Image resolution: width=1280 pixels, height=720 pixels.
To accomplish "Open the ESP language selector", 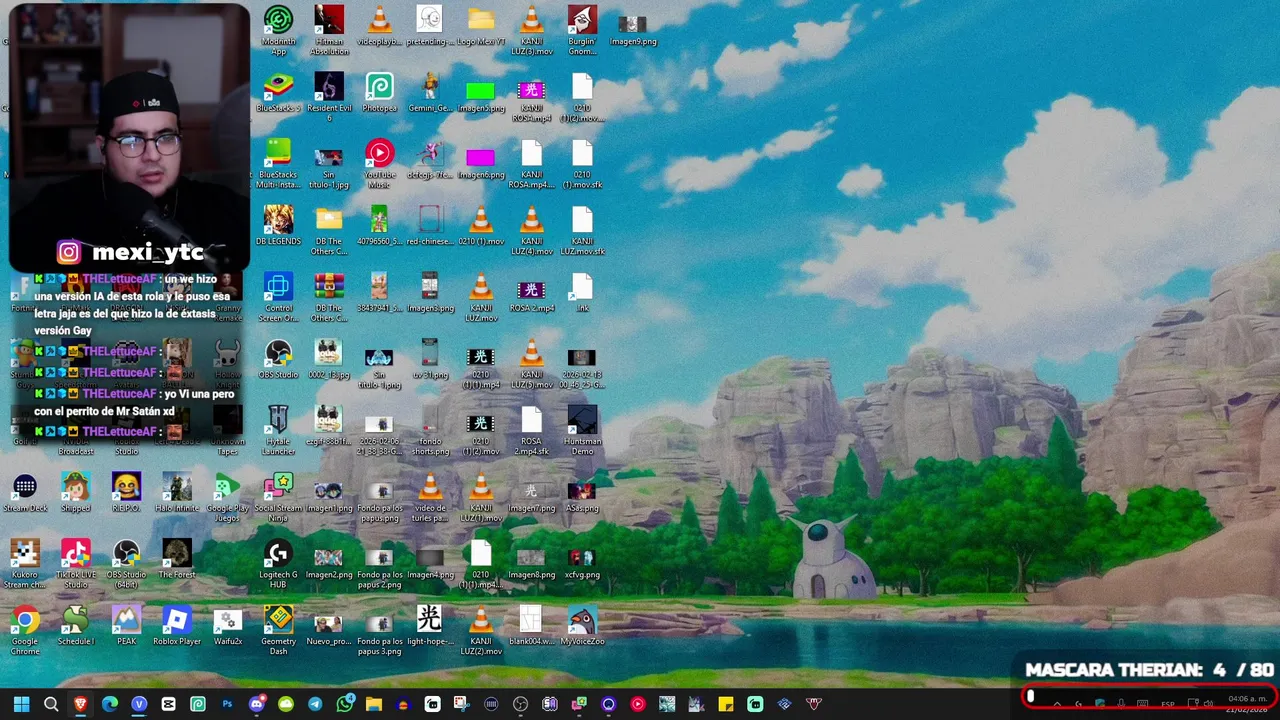I will click(x=1168, y=704).
